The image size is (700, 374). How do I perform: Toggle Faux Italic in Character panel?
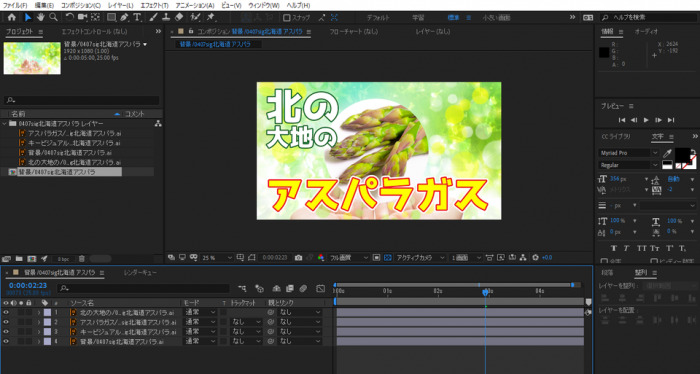coord(627,248)
